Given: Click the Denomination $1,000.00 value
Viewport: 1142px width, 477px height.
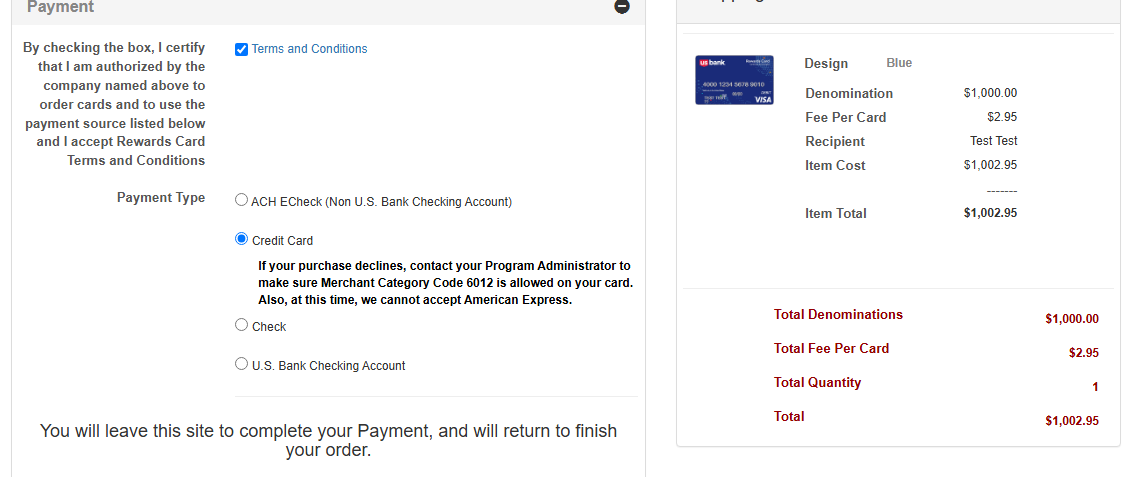Looking at the screenshot, I should click(x=990, y=92).
